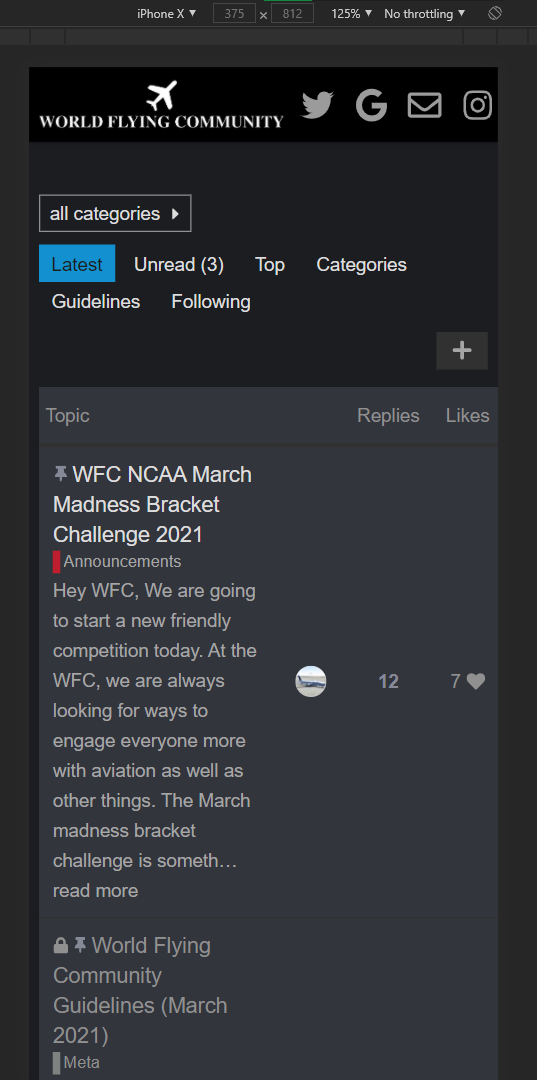Image resolution: width=537 pixels, height=1080 pixels.
Task: Open the 125% zoom dropdown
Action: click(x=351, y=13)
